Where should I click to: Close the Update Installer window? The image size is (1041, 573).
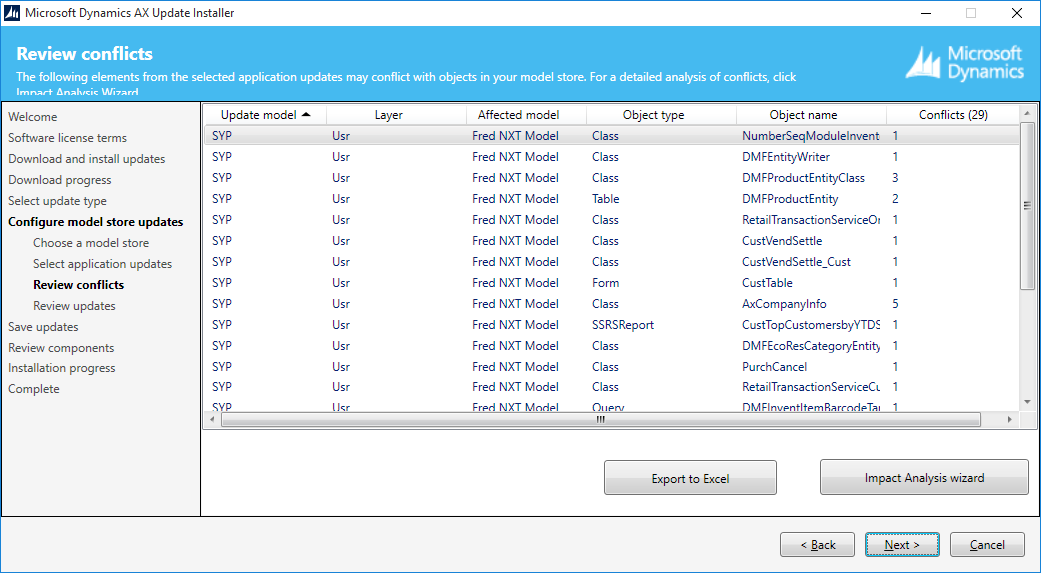pyautogui.click(x=1016, y=13)
